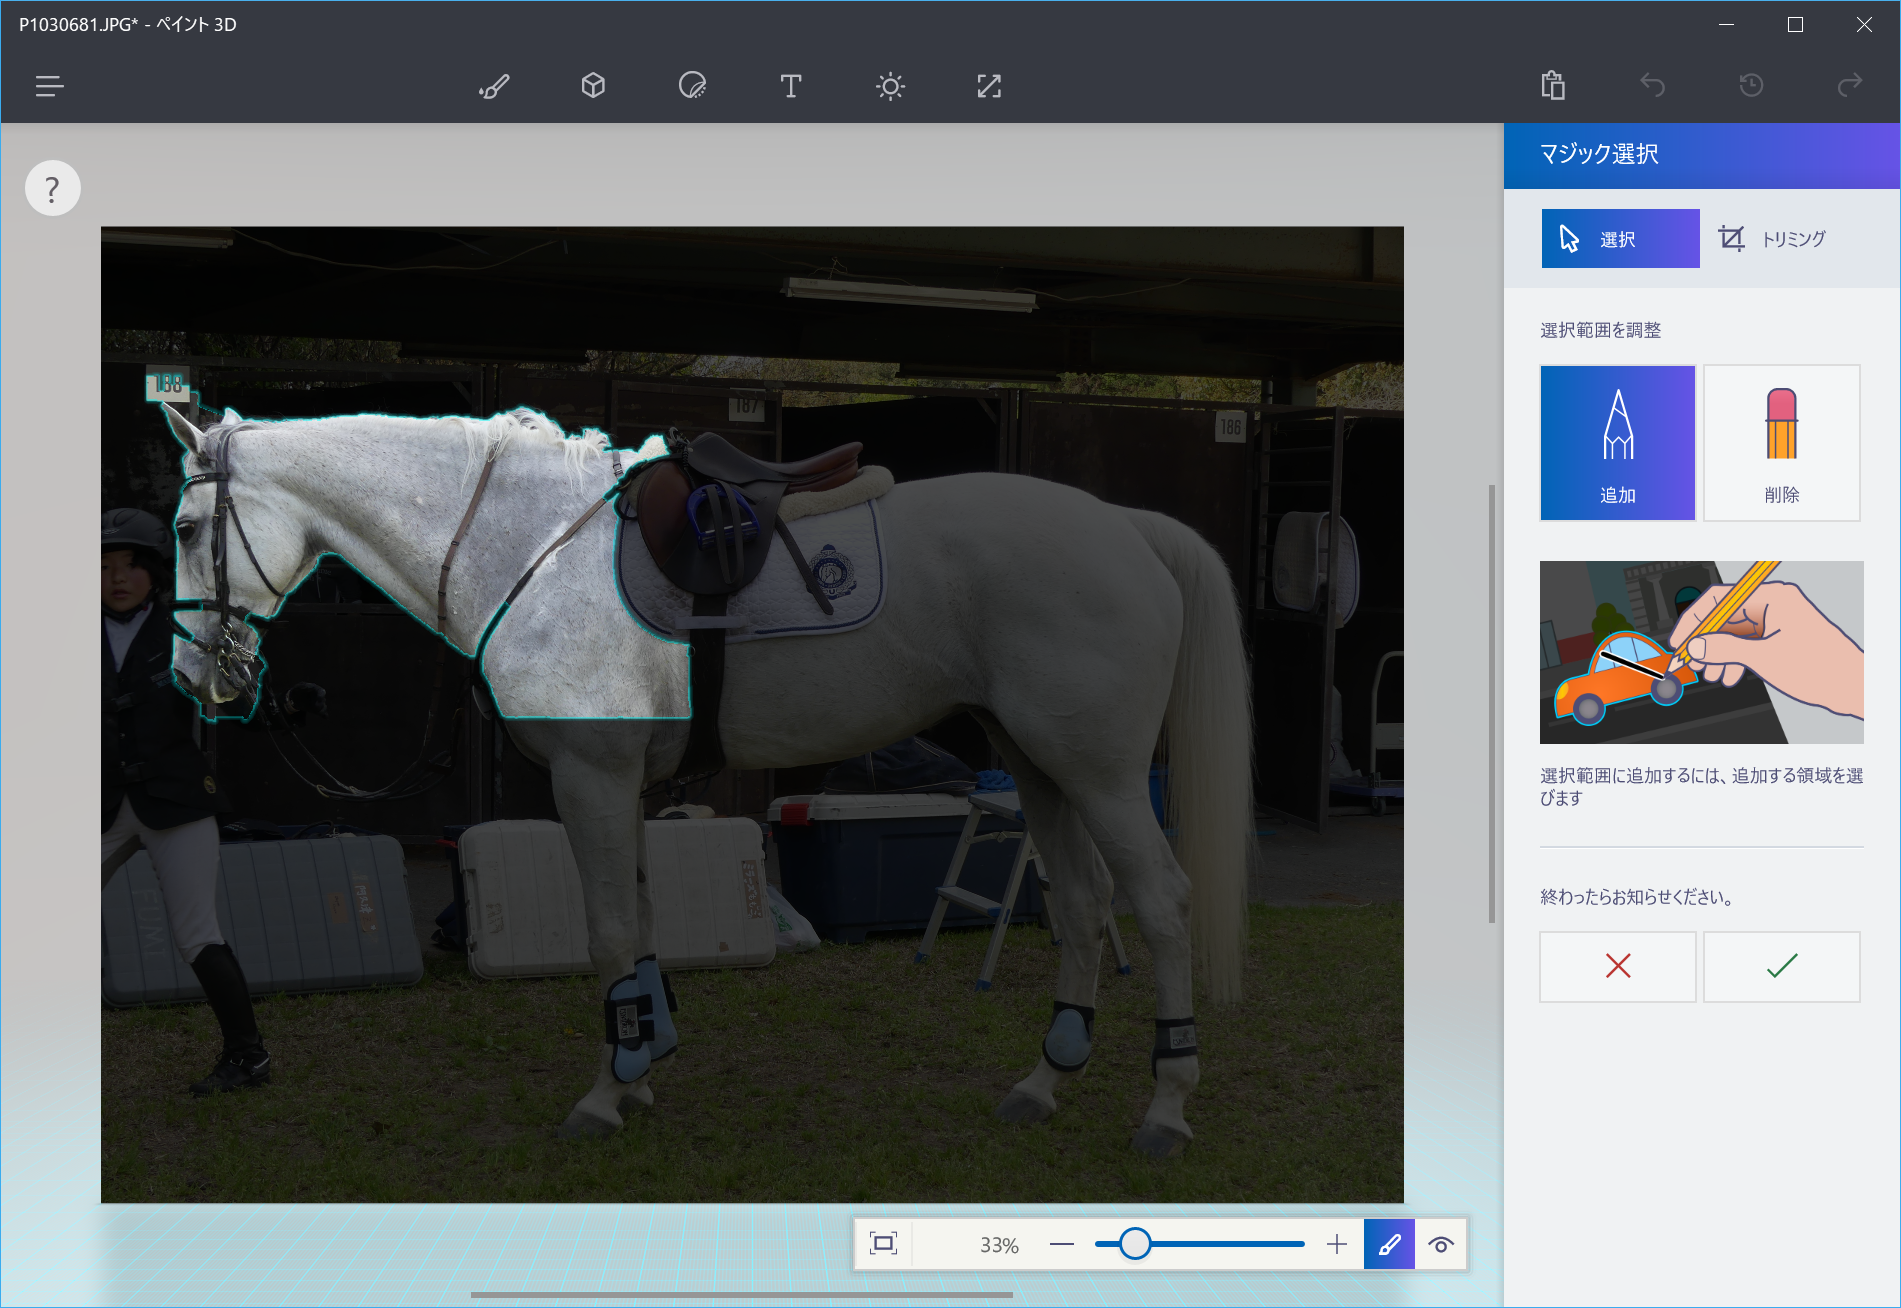
Task: Click the P1030681.JPG window title
Action: [x=128, y=25]
